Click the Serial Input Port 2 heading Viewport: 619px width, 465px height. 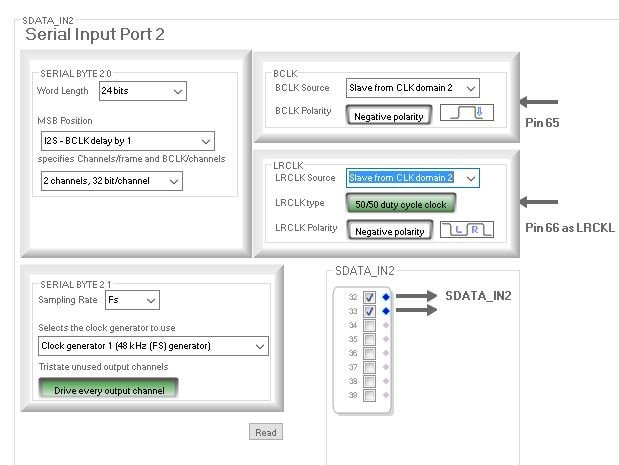pos(95,34)
